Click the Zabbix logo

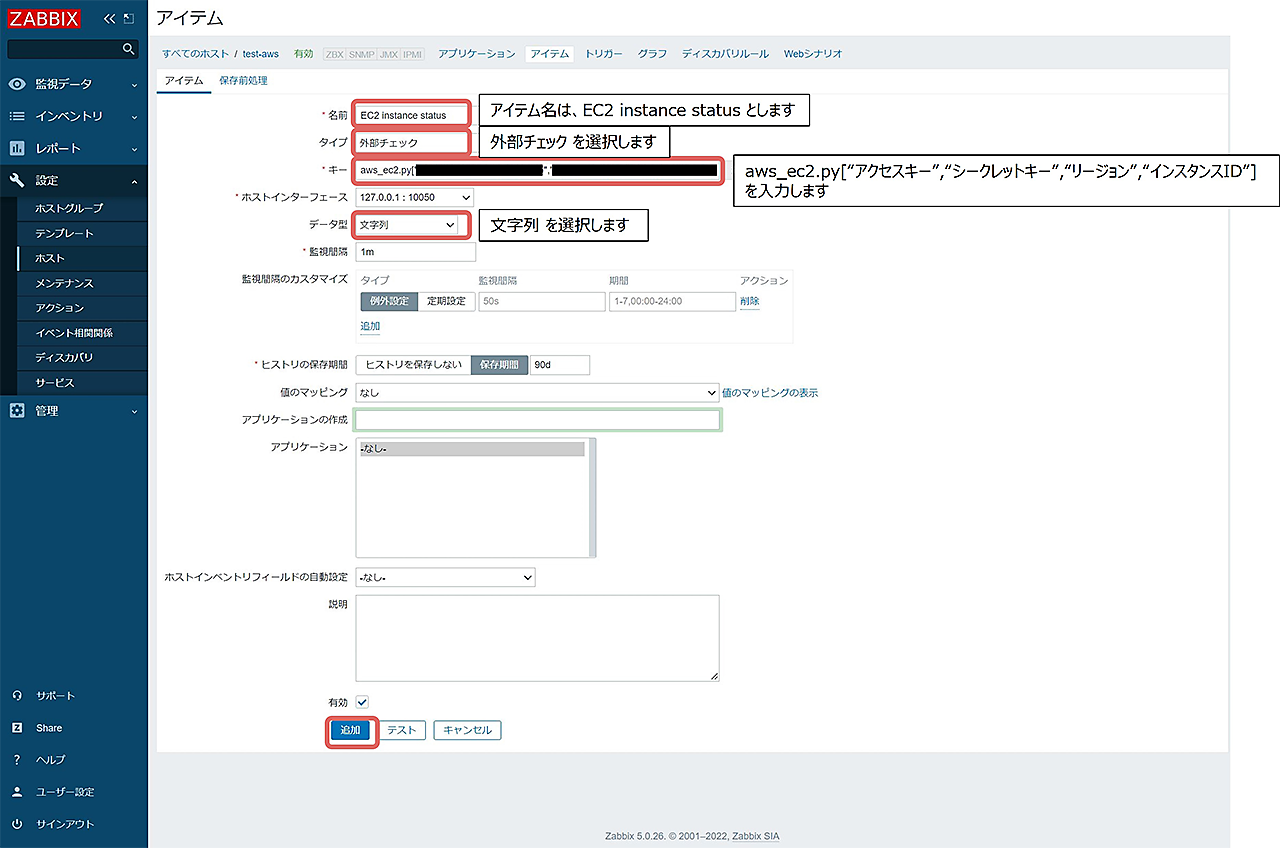tap(43, 18)
